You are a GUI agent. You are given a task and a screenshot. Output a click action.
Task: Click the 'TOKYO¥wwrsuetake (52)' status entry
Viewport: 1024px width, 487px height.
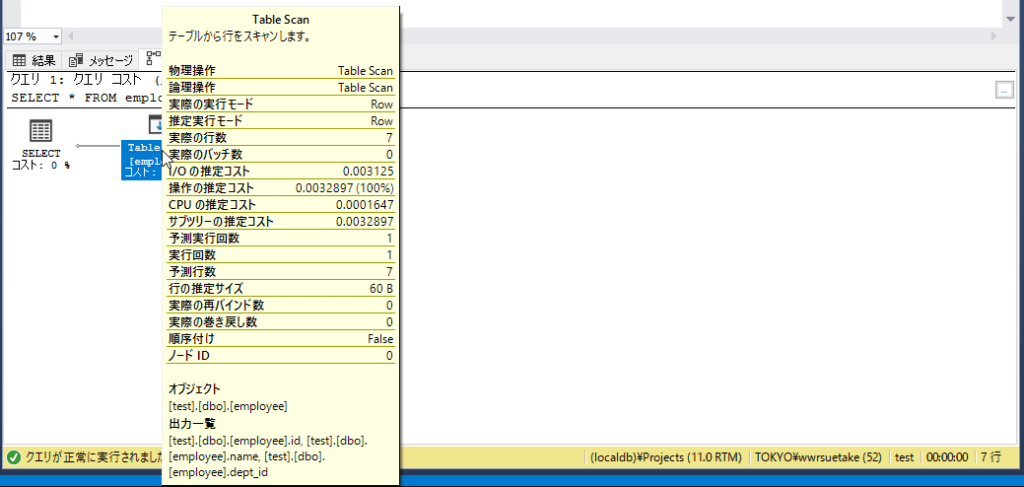[818, 458]
